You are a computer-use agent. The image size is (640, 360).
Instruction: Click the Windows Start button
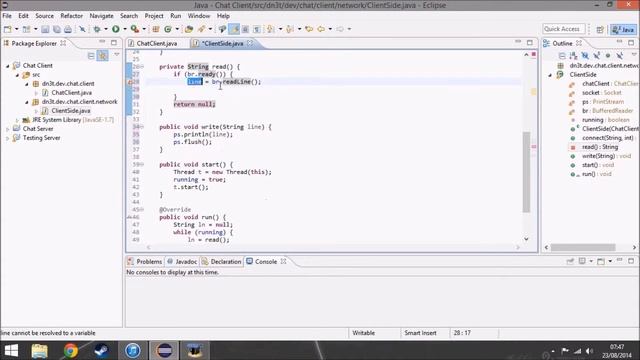11,351
